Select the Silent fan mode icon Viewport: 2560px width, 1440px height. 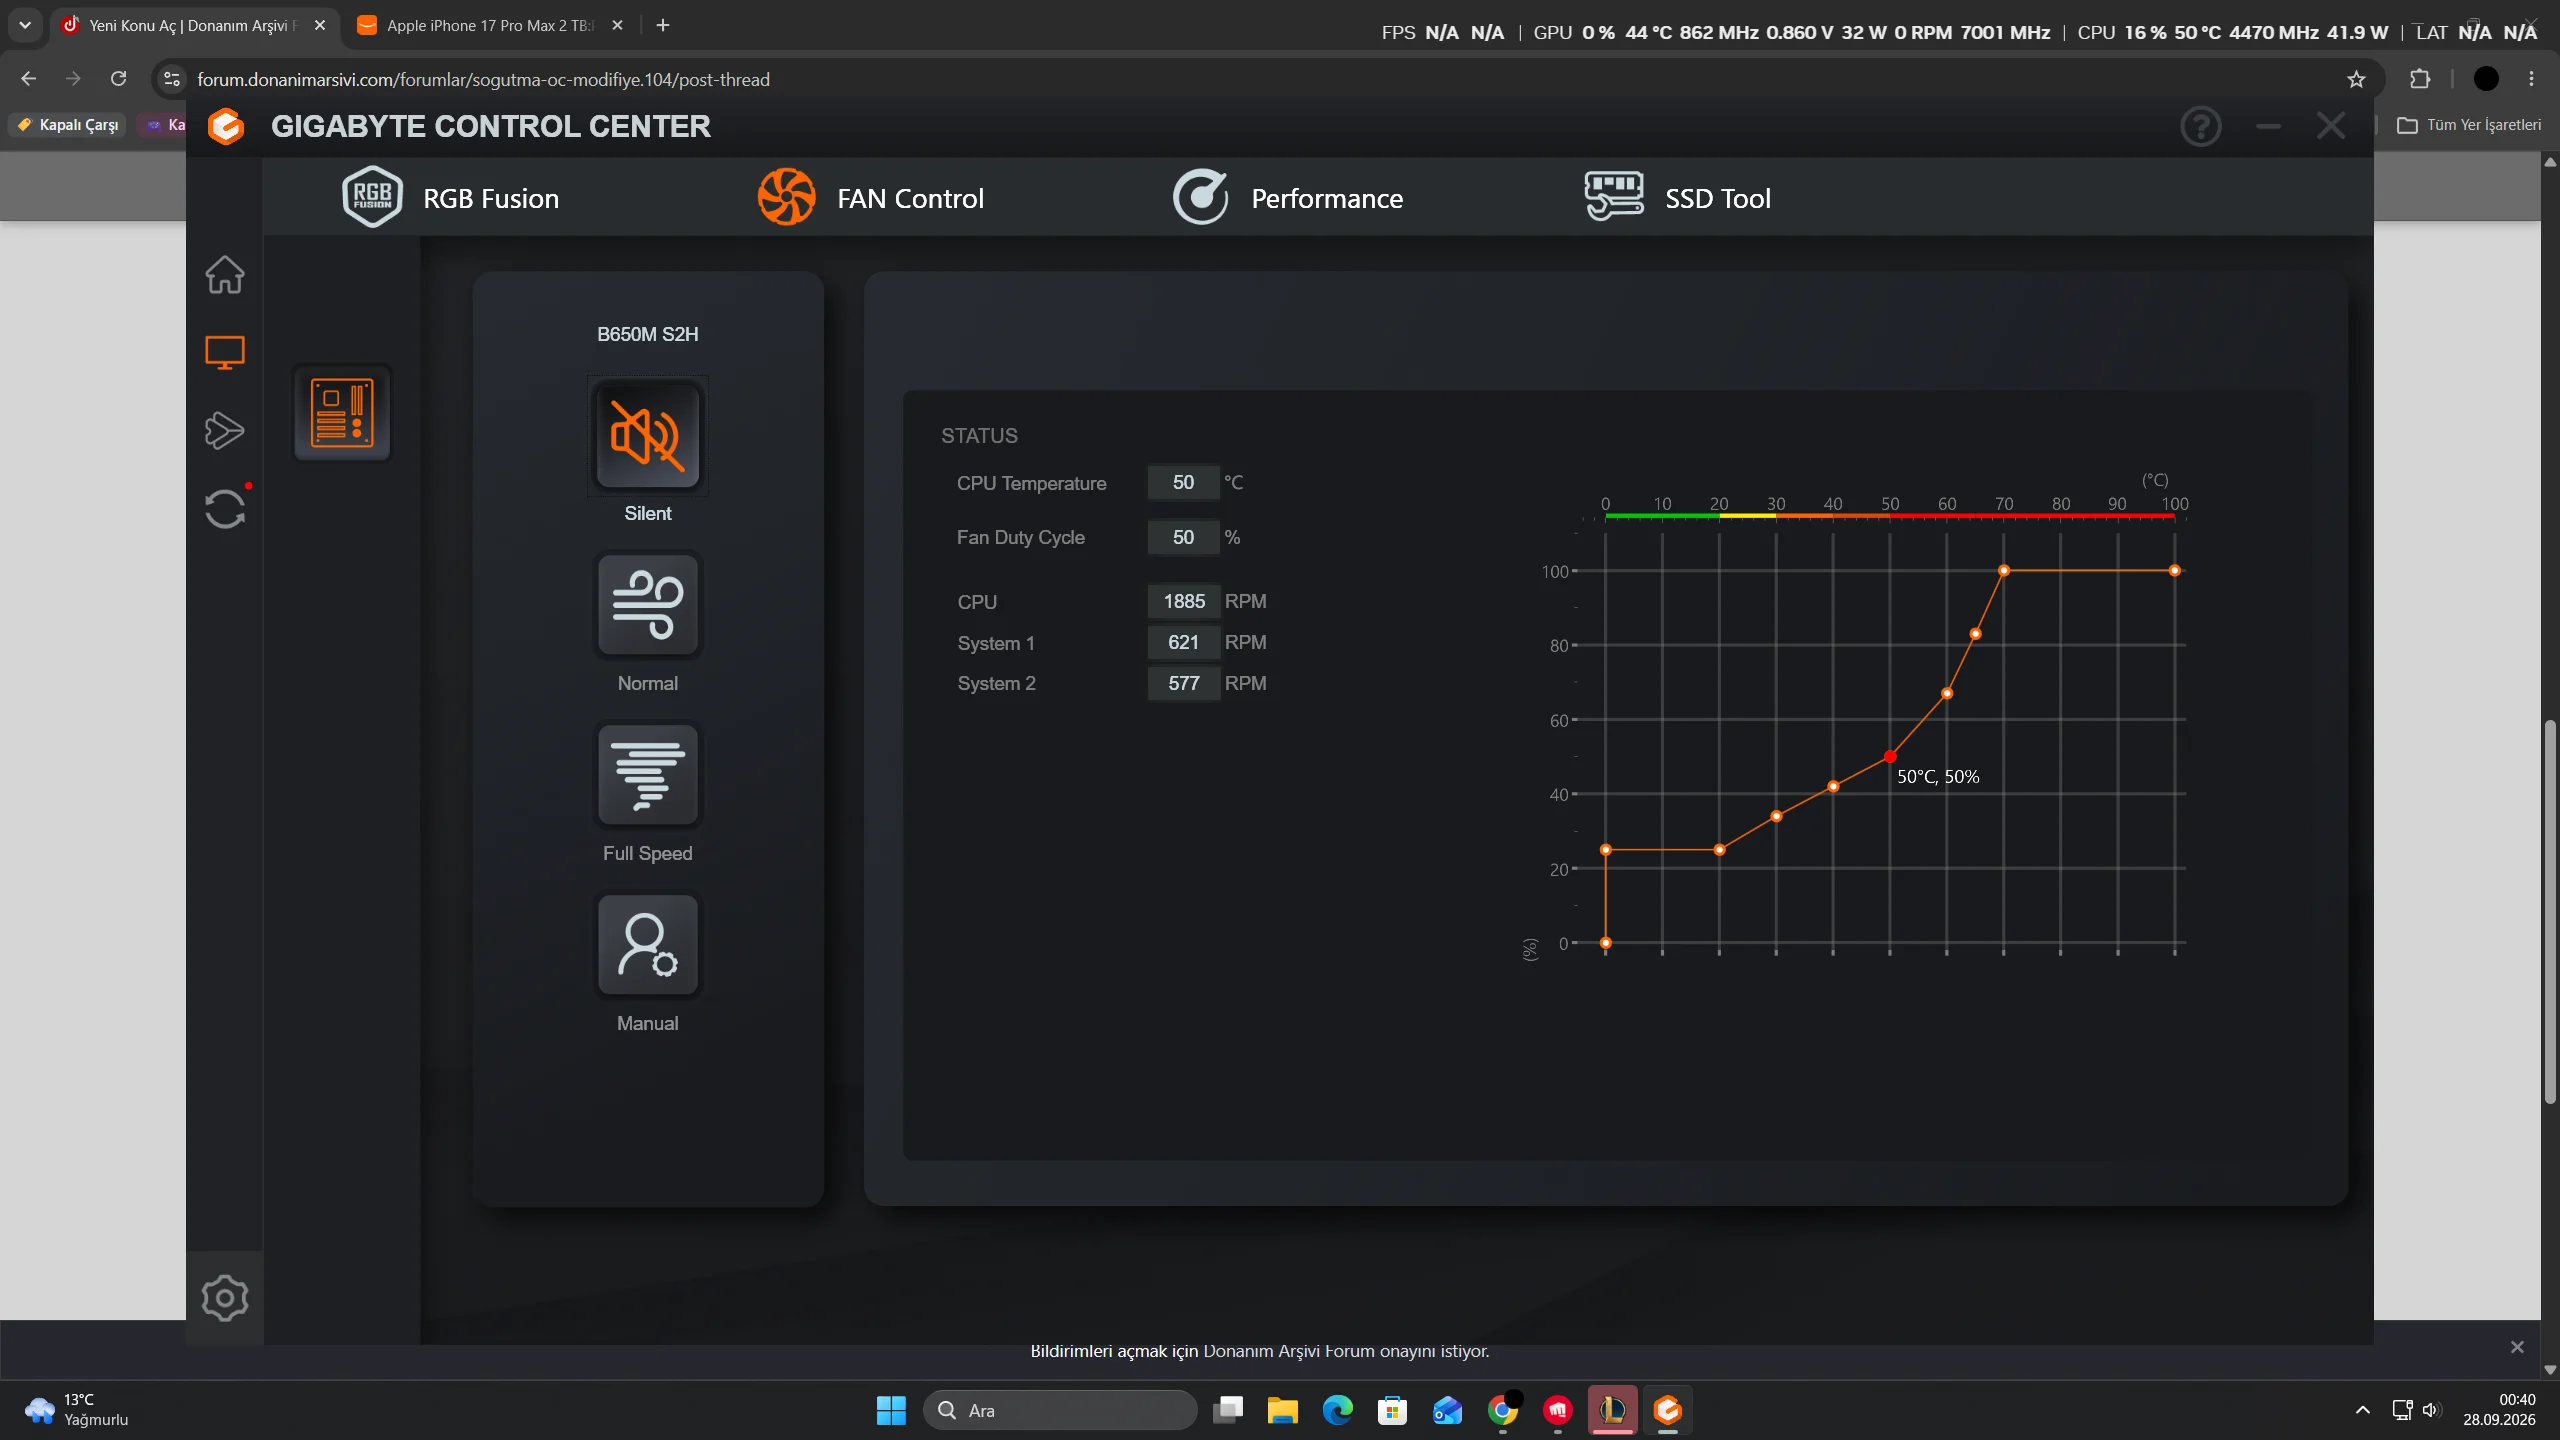[648, 436]
